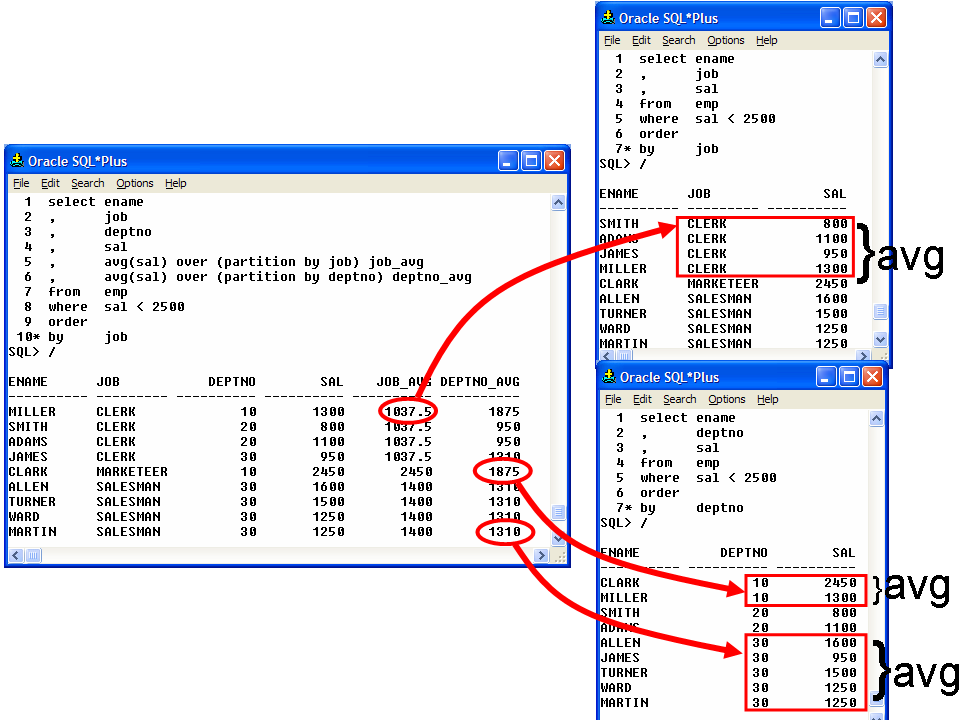Click the SQL*Plus title icon in the bottom-right window
This screenshot has width=960, height=720.
(609, 377)
